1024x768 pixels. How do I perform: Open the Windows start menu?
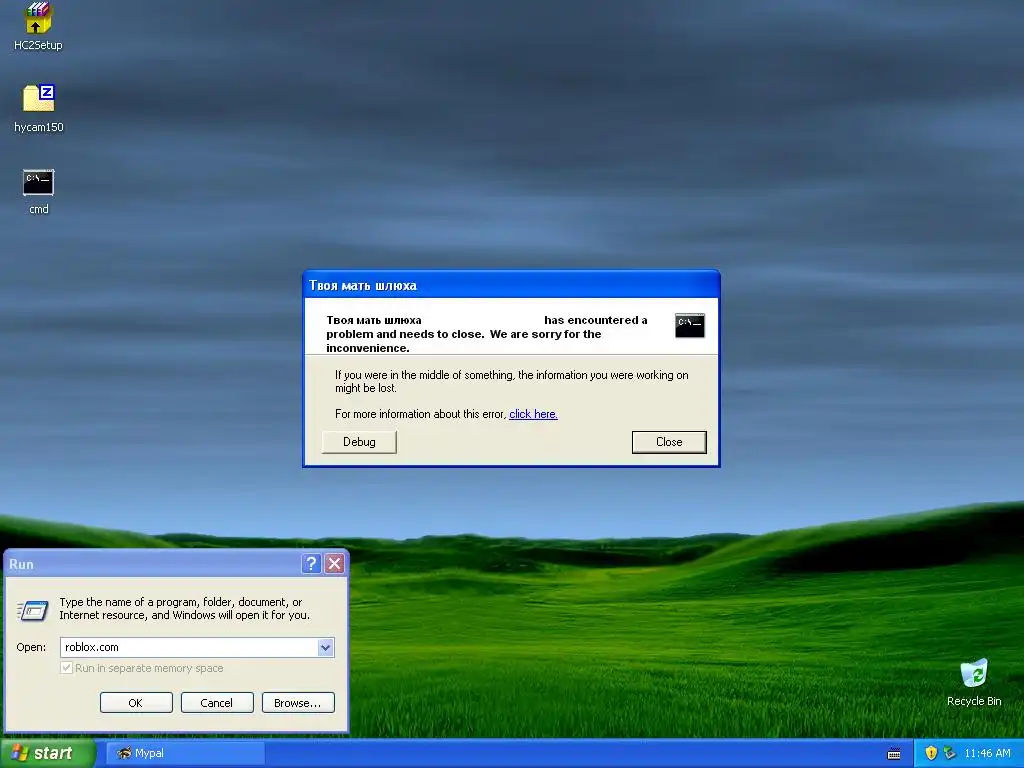tap(48, 753)
